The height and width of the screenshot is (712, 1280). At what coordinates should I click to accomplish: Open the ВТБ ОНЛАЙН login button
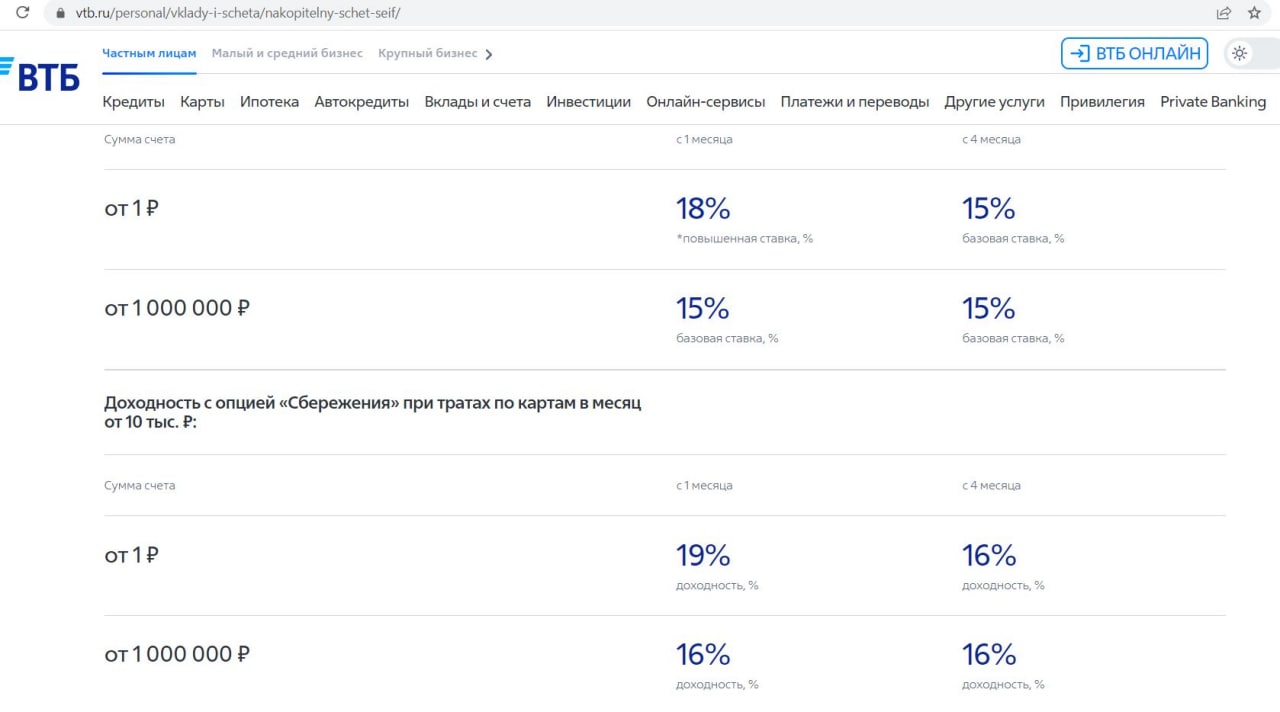[x=1134, y=54]
